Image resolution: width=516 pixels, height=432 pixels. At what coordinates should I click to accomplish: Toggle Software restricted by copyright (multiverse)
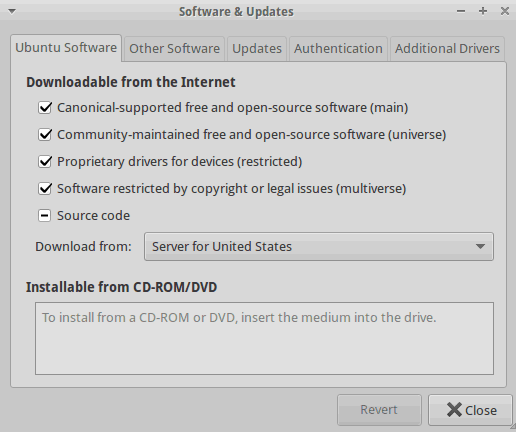45,189
